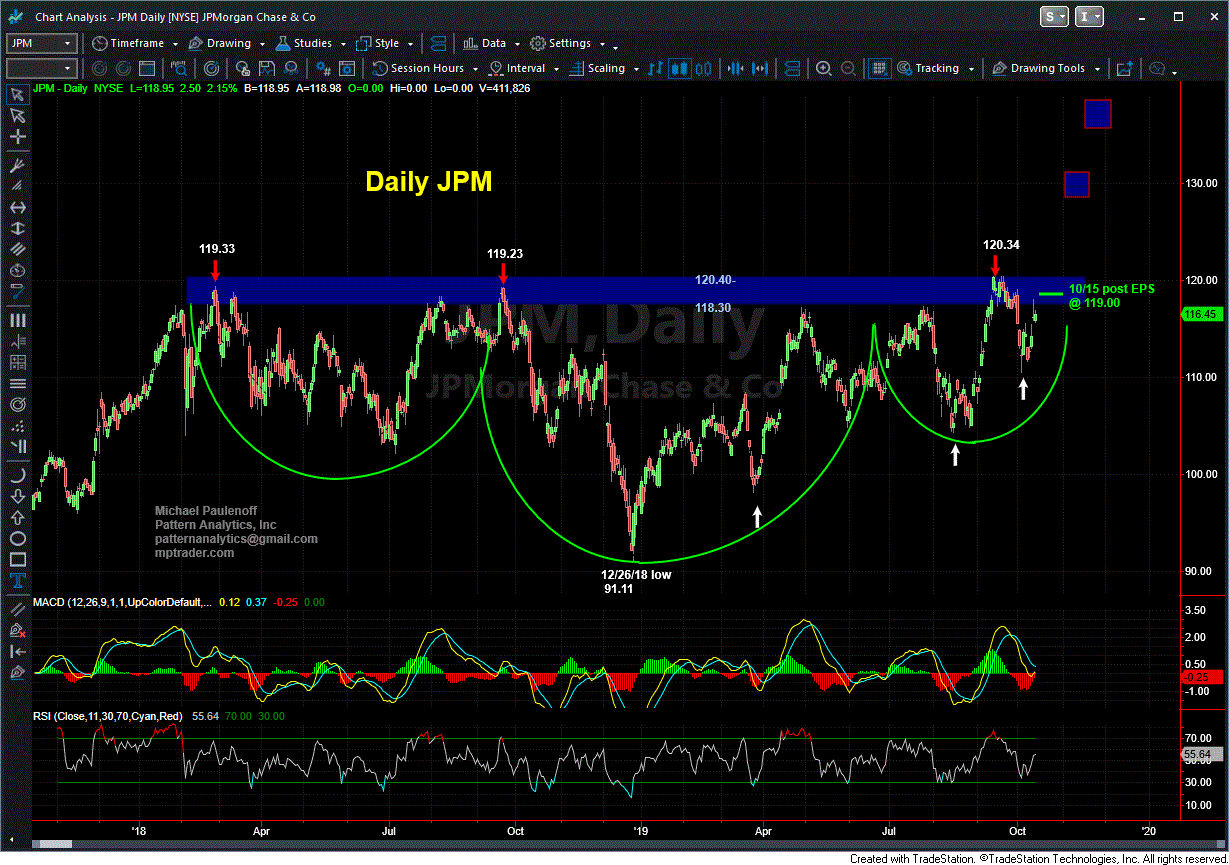The image size is (1229, 865).
Task: Toggle the chart grid display
Action: point(879,68)
